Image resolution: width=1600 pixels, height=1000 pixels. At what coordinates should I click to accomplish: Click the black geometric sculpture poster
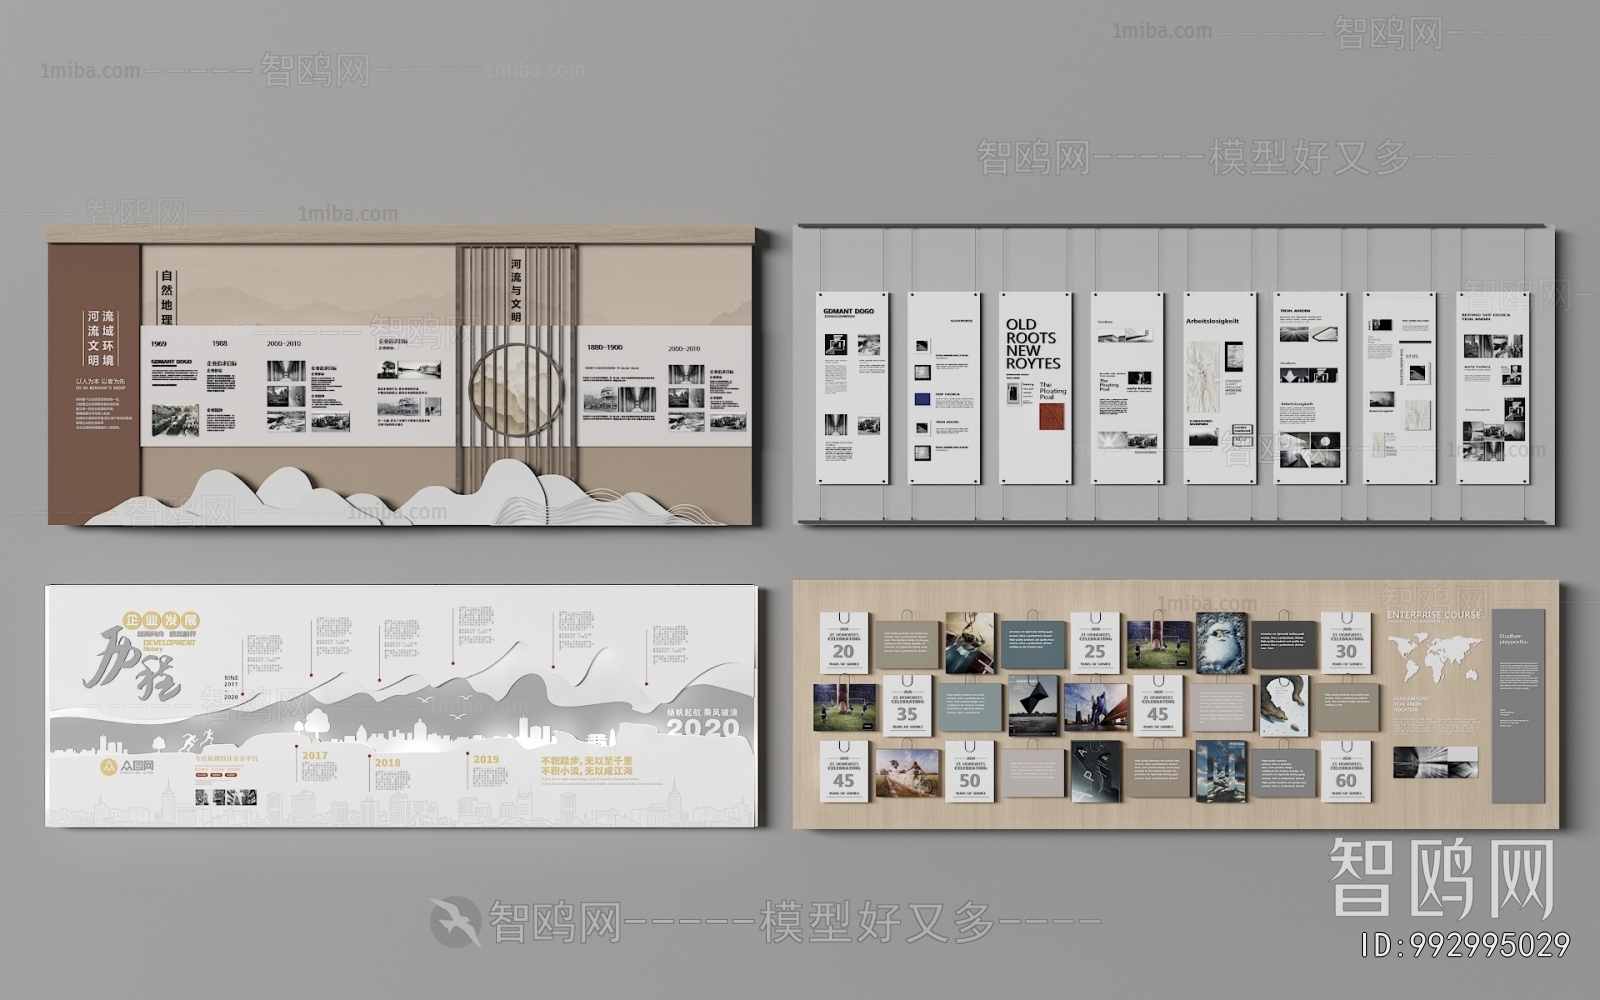[x=1033, y=705]
